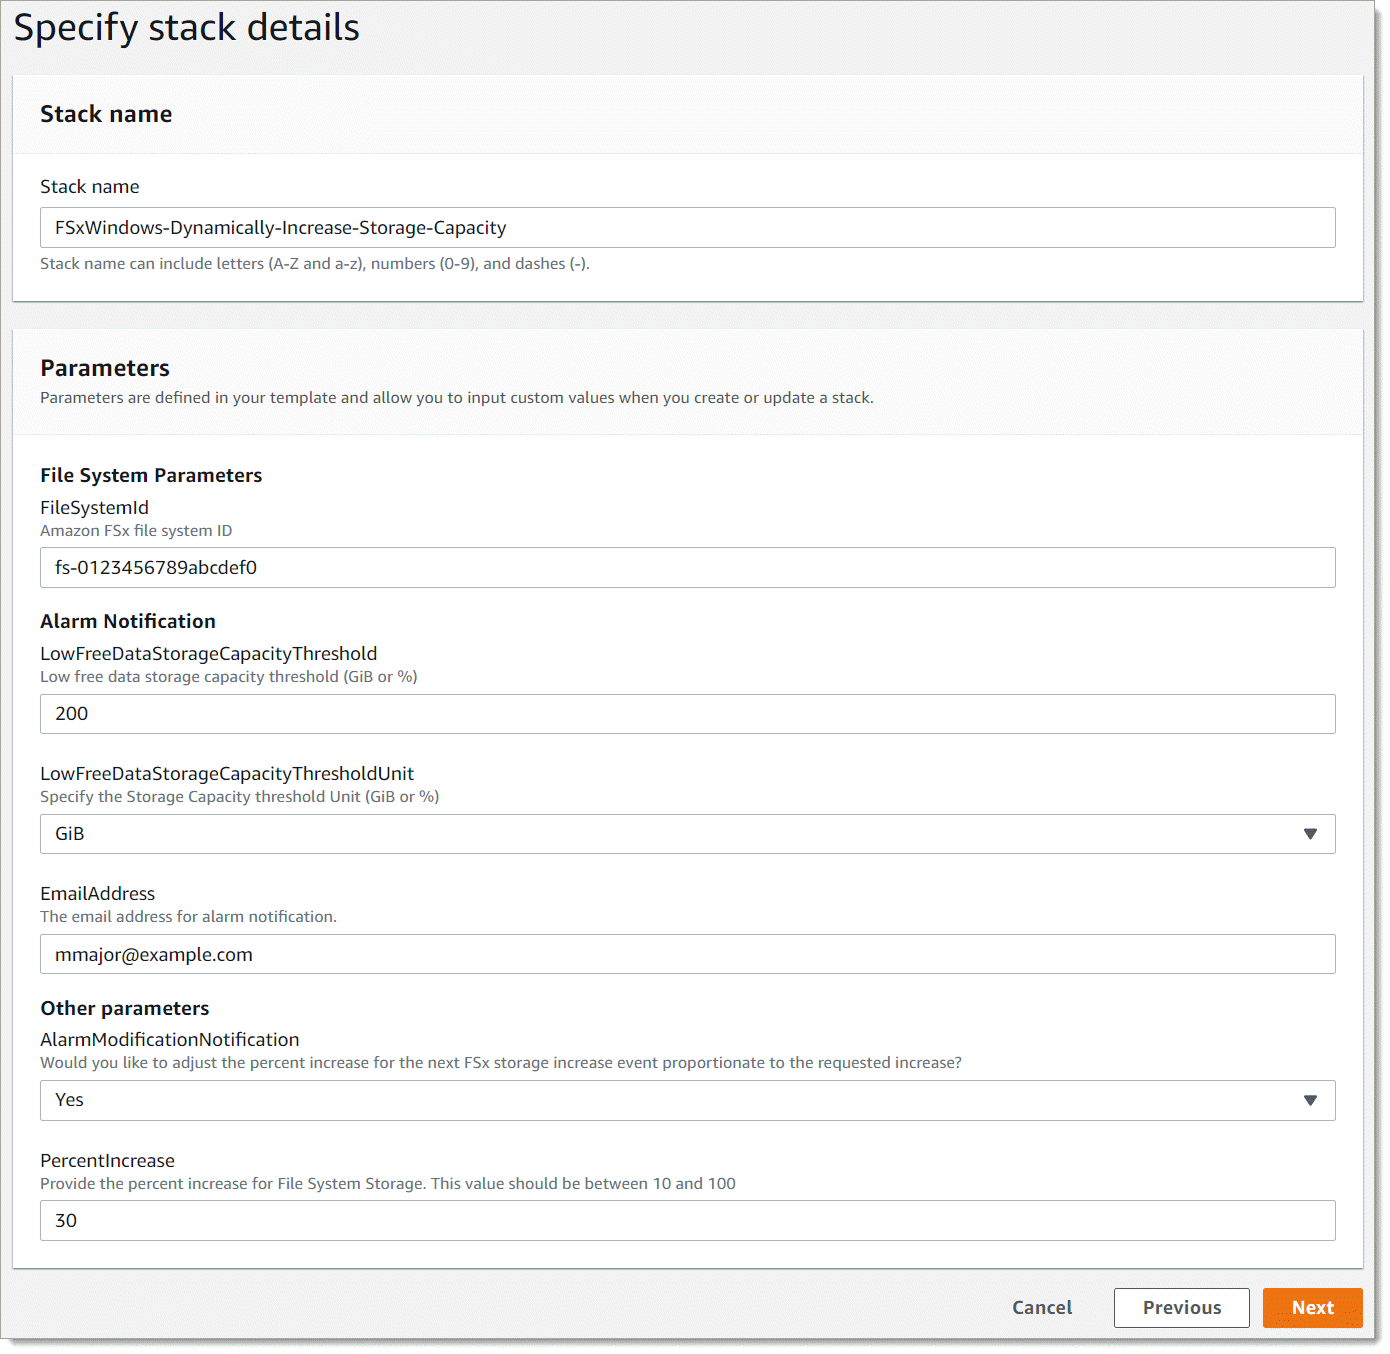Click the Other parameters heading
1390x1354 pixels.
click(x=124, y=1008)
